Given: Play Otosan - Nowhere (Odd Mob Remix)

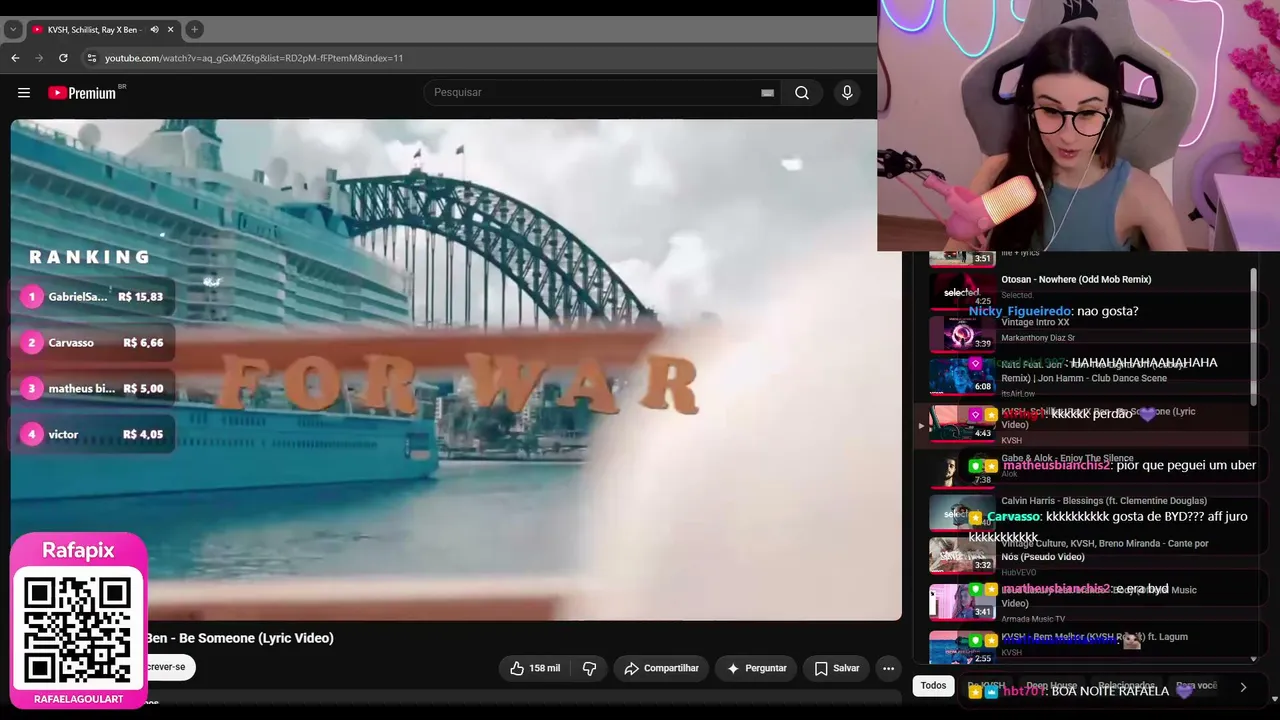Looking at the screenshot, I should click(x=1076, y=280).
